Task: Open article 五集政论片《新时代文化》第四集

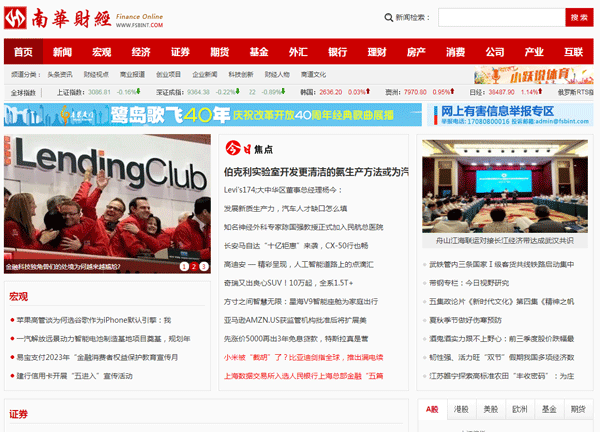Action: click(x=501, y=302)
